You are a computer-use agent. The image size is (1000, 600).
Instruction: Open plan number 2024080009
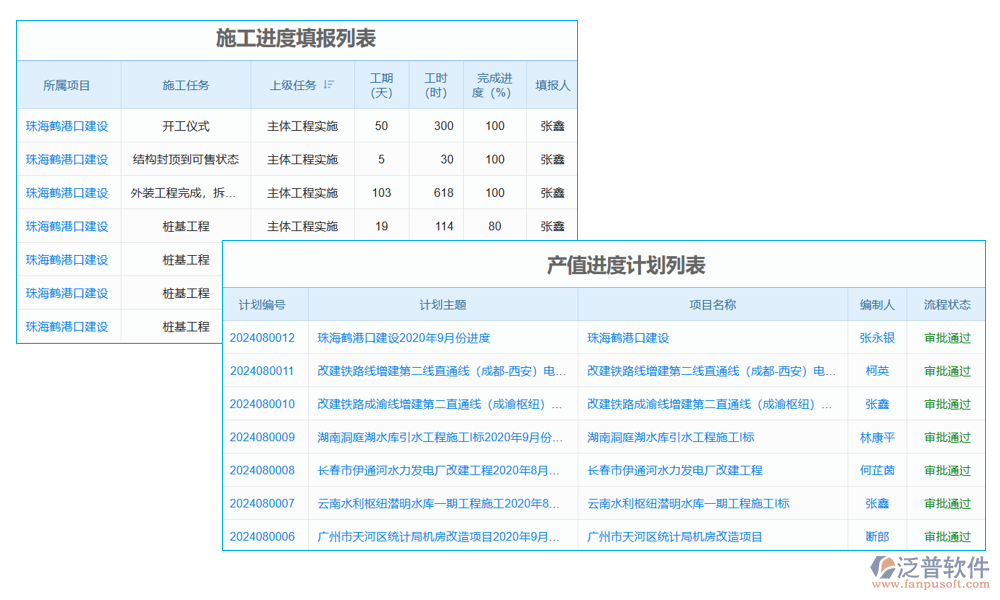(261, 437)
